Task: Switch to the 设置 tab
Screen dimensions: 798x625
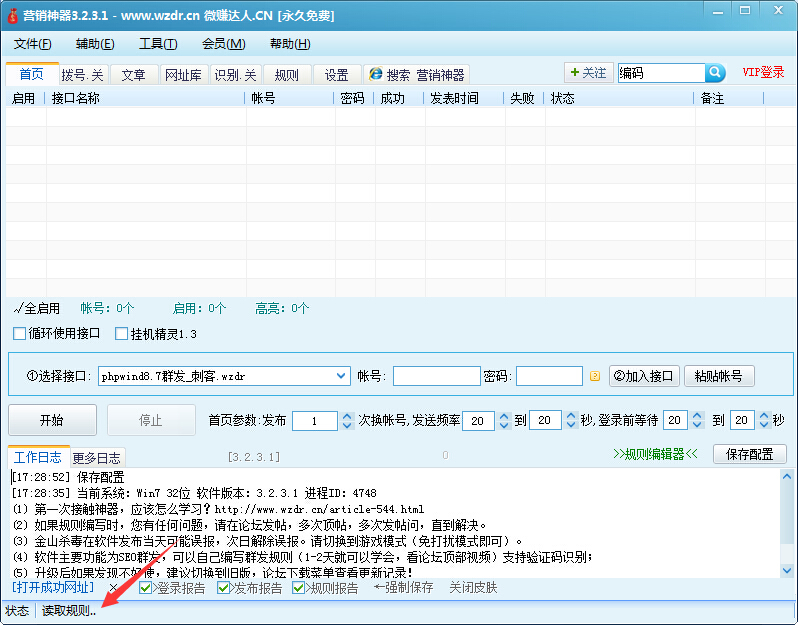Action: [x=336, y=75]
